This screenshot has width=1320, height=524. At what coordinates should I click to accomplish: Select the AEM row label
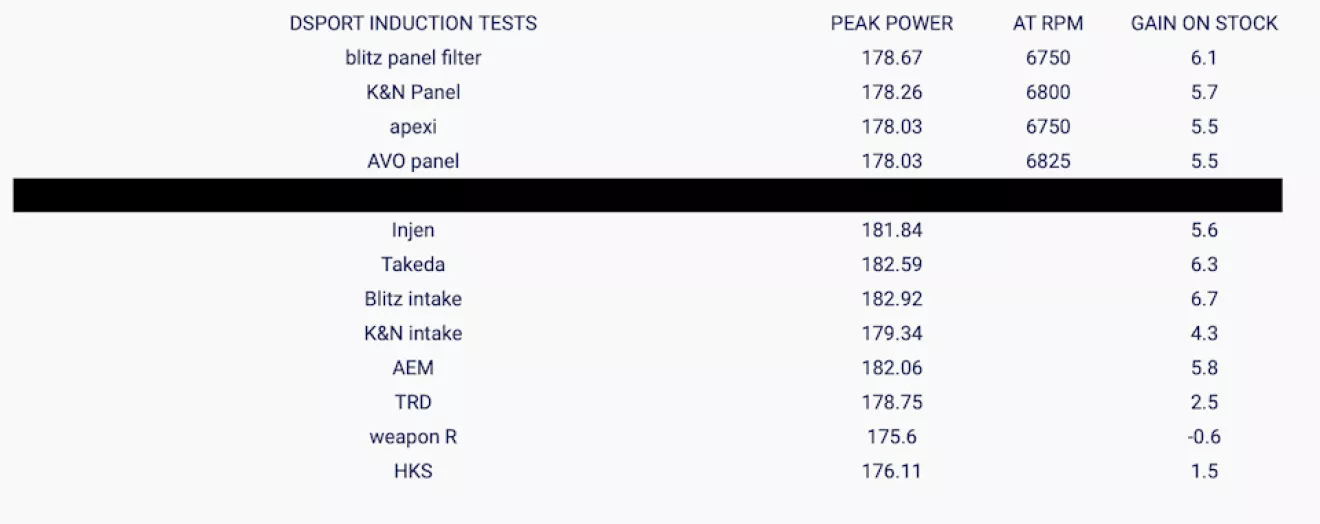click(413, 368)
